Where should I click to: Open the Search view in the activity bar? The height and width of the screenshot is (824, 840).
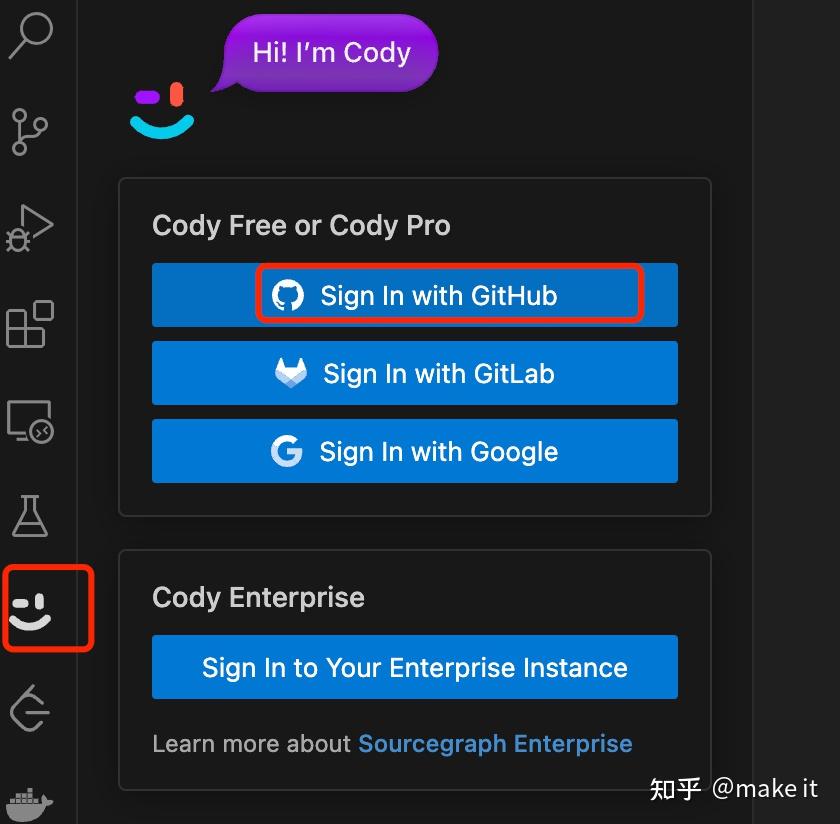click(30, 35)
